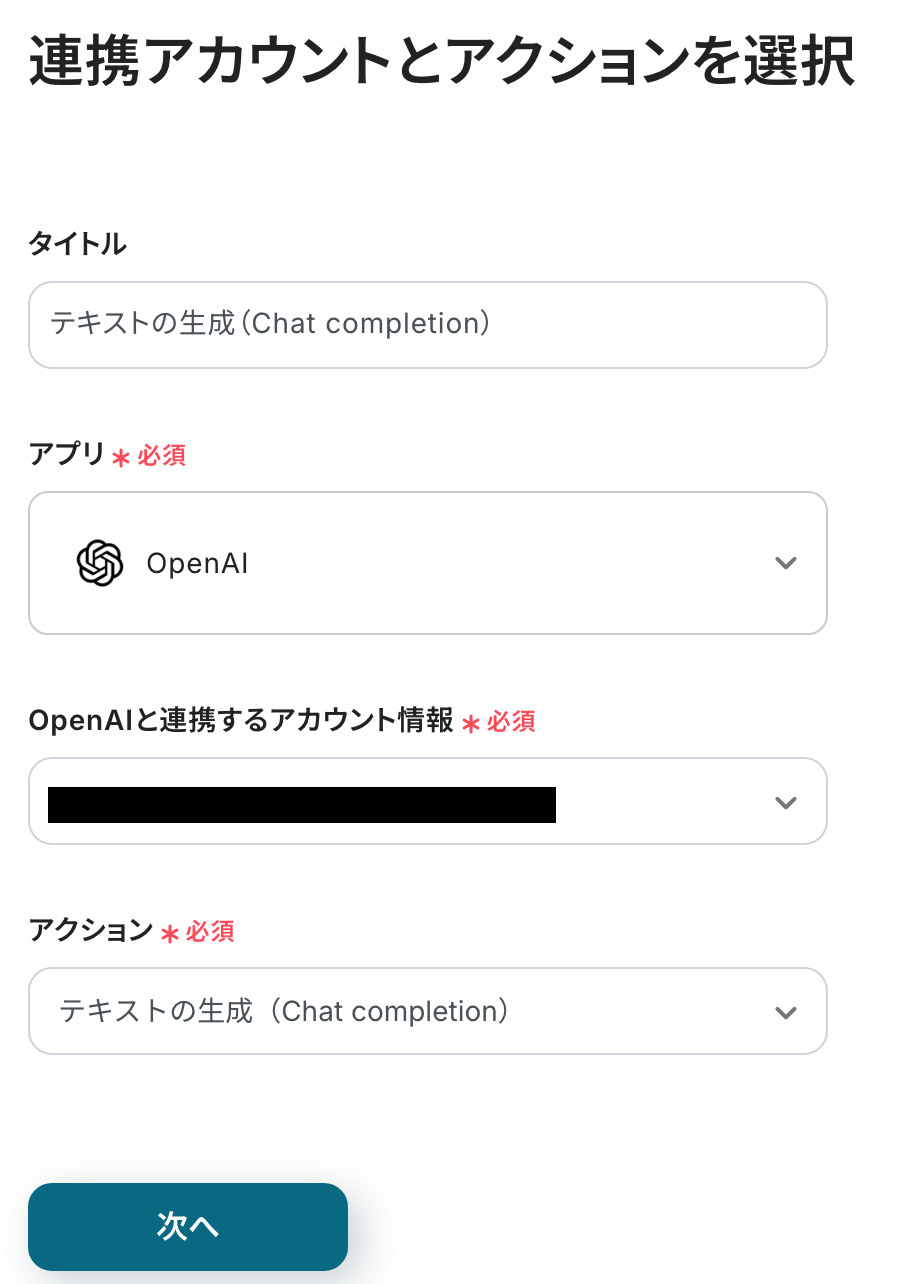Expand the アクション dropdown chevron
The image size is (904, 1284).
tap(786, 1012)
